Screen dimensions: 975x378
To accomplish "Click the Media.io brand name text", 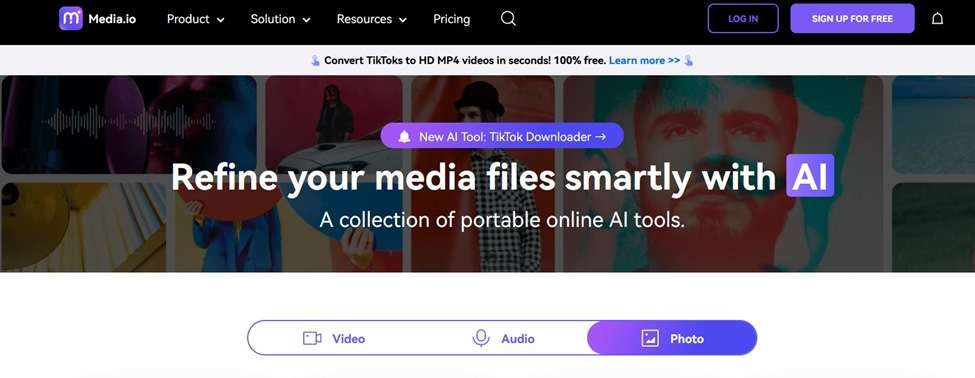I will pyautogui.click(x=112, y=19).
